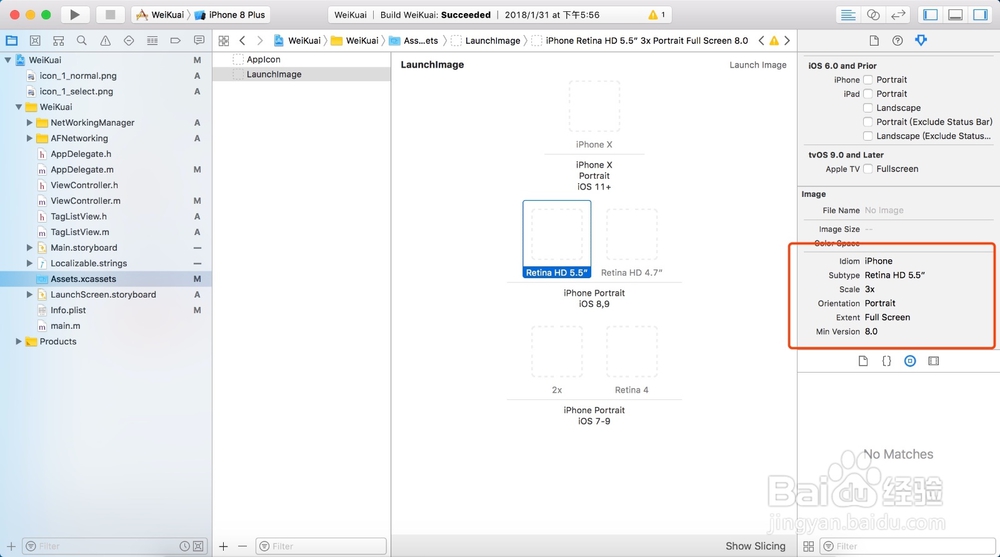
Task: Open the Object library
Action: click(910, 361)
